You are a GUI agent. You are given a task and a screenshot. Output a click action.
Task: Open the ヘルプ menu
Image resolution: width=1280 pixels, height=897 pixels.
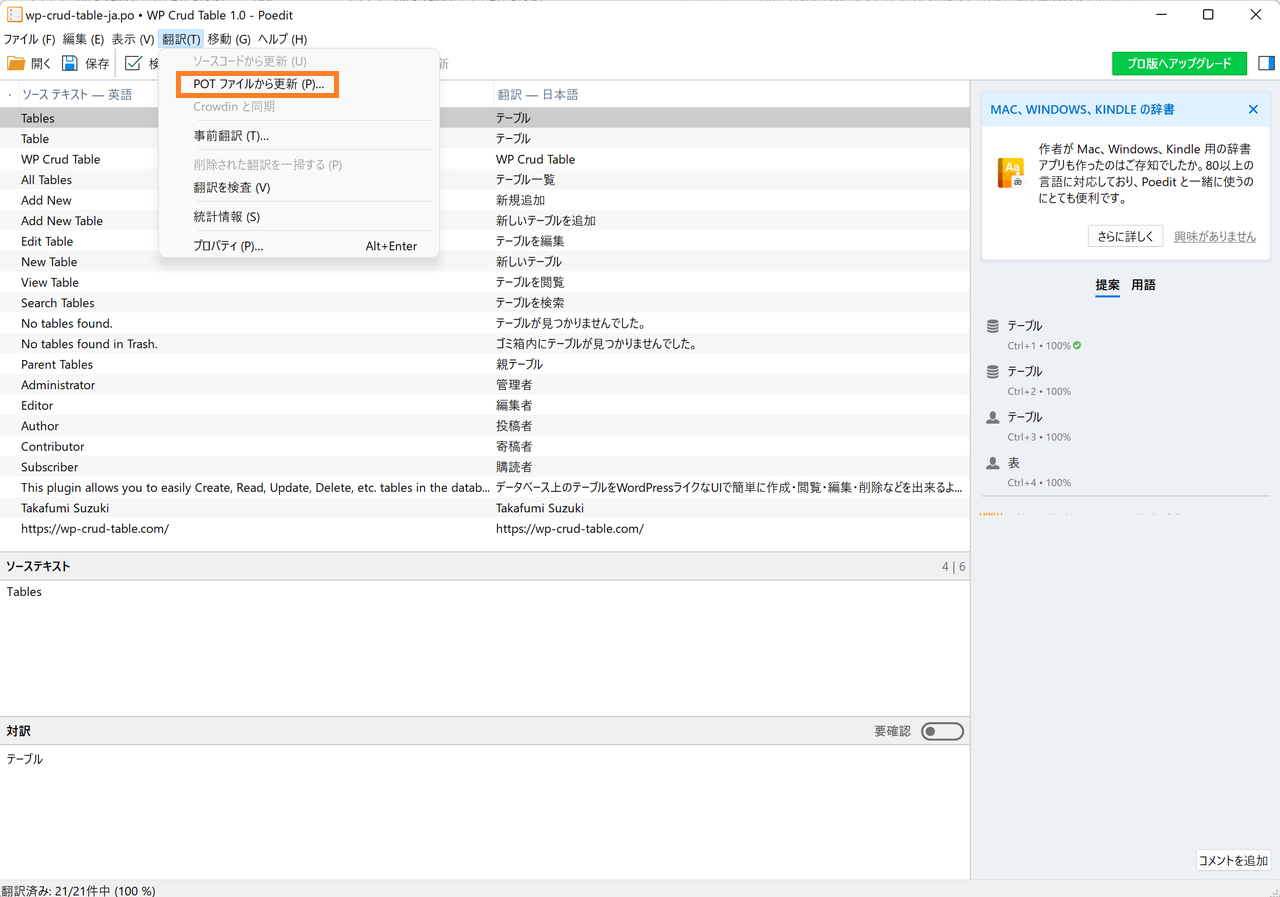(x=282, y=39)
